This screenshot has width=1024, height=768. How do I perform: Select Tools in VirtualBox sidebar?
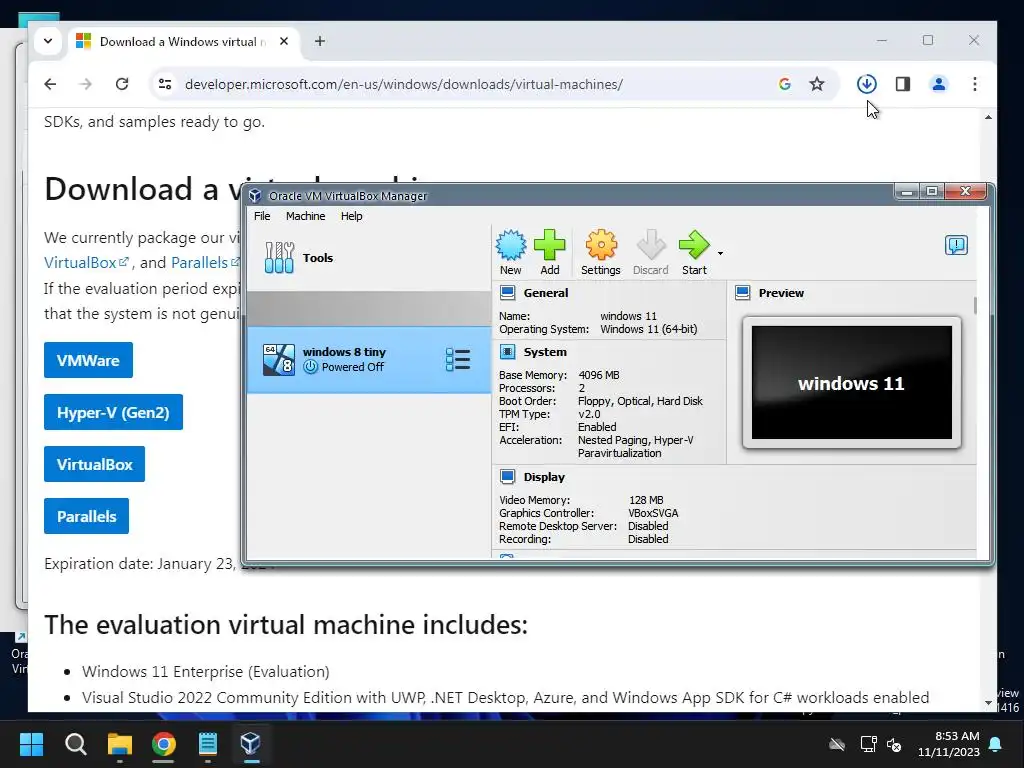pos(369,258)
